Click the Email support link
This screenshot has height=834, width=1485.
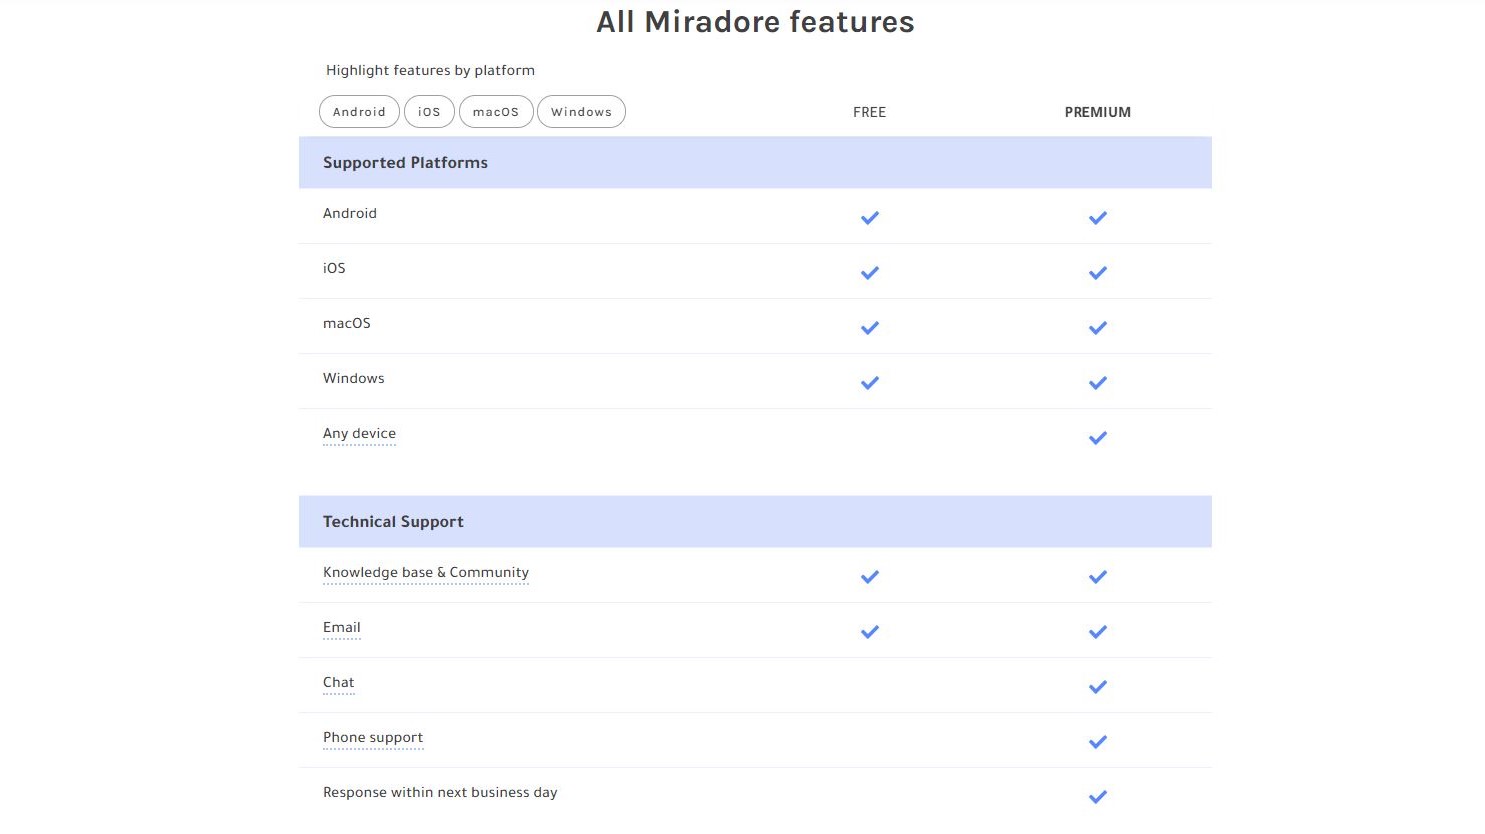click(x=342, y=627)
